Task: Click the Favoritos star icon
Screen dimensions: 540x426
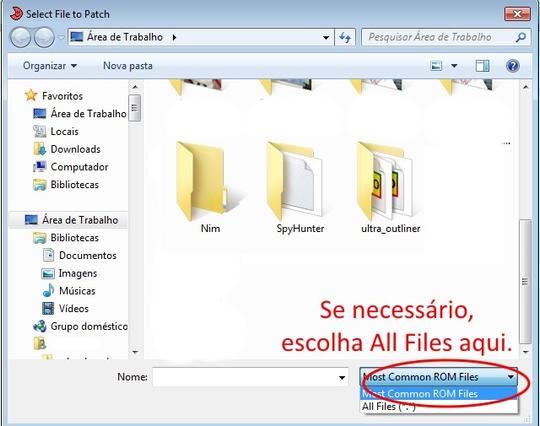Action: coord(31,95)
